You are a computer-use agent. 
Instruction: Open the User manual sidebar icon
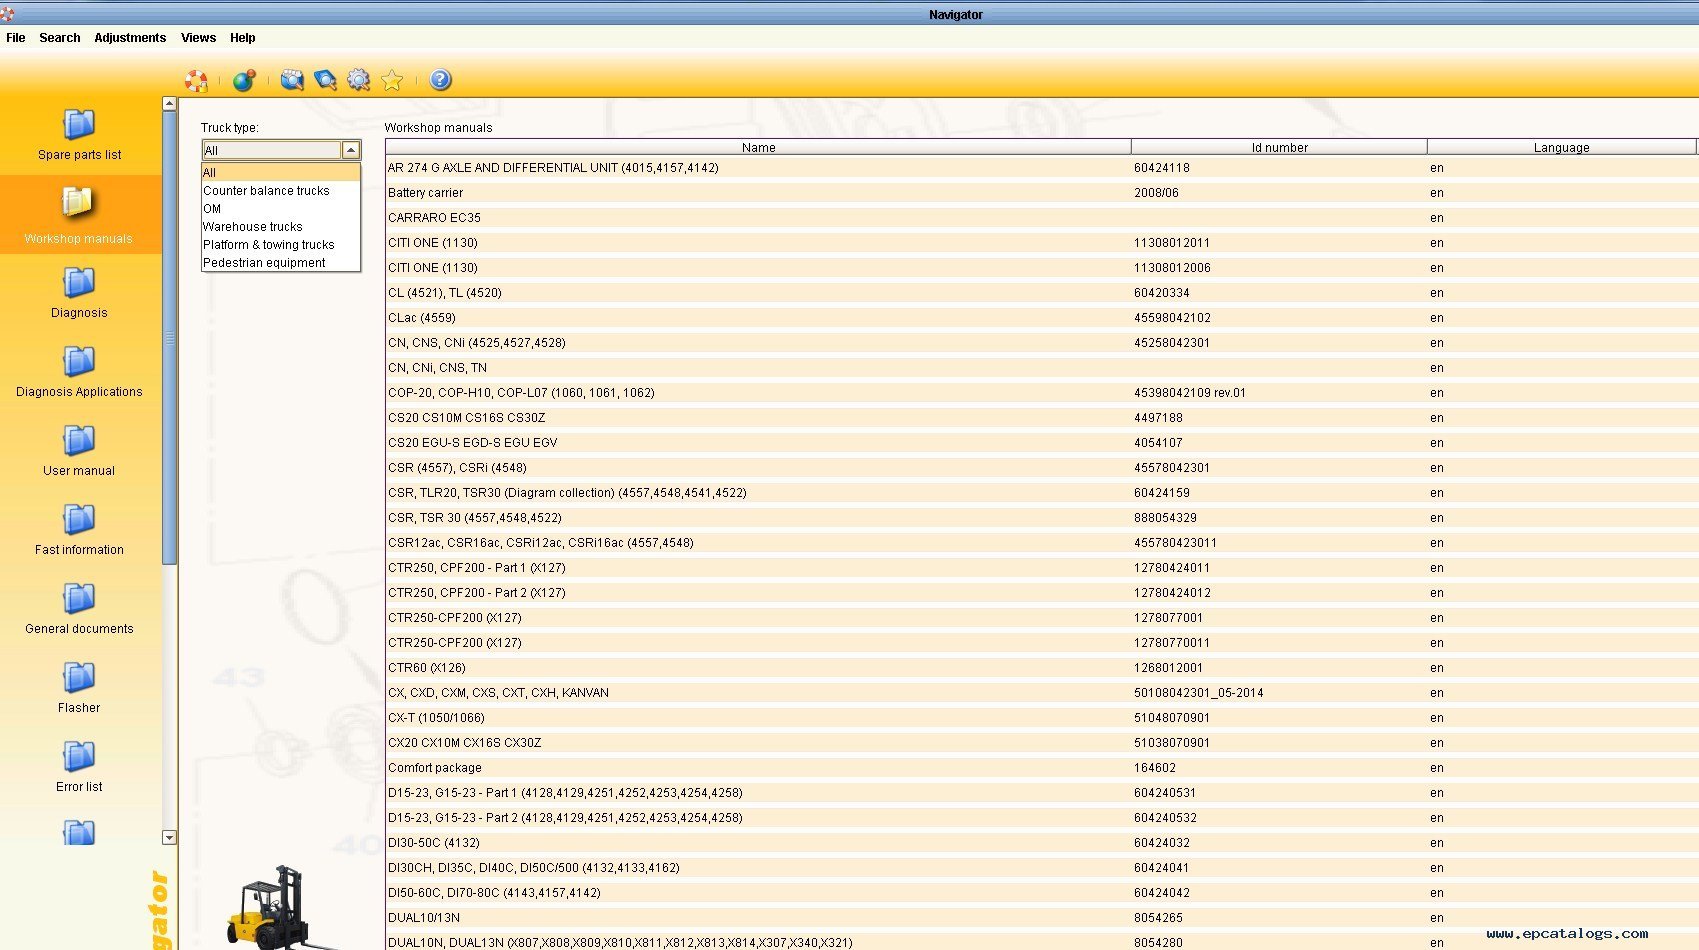click(x=79, y=440)
